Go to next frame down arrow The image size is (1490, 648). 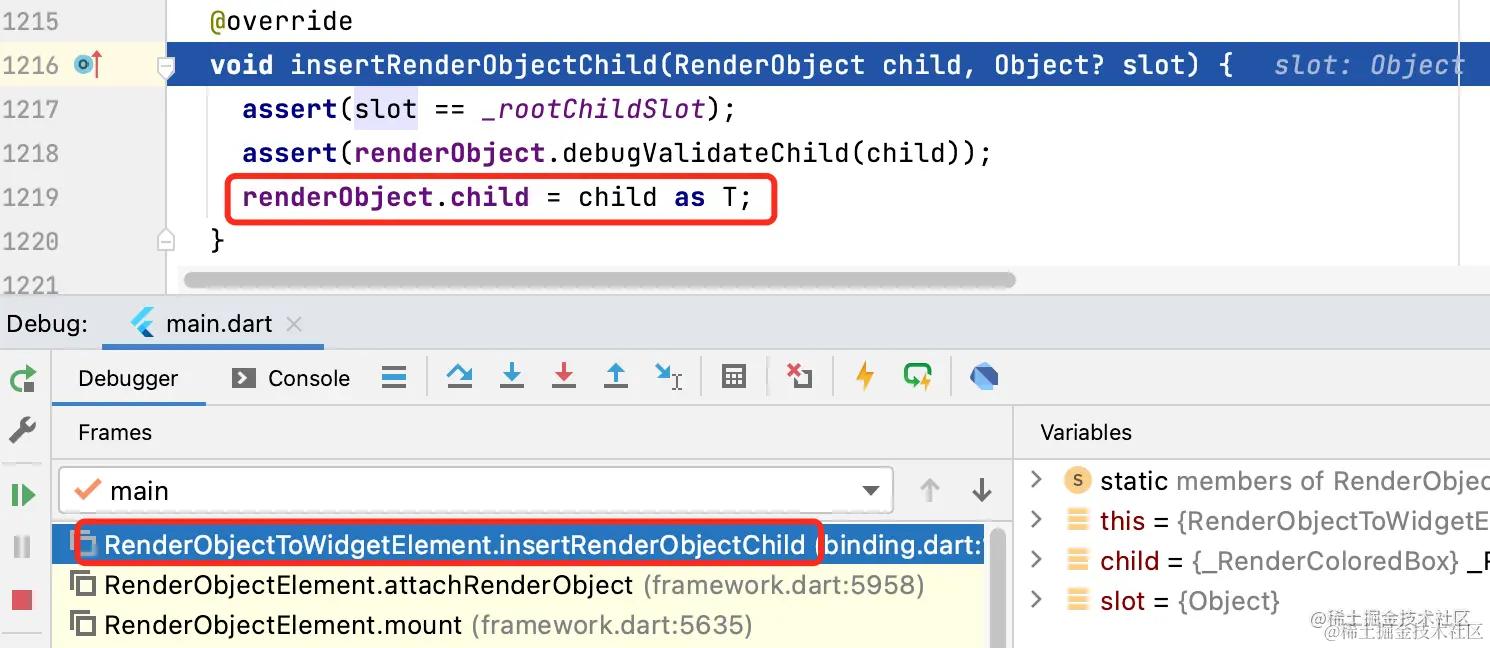pyautogui.click(x=982, y=490)
